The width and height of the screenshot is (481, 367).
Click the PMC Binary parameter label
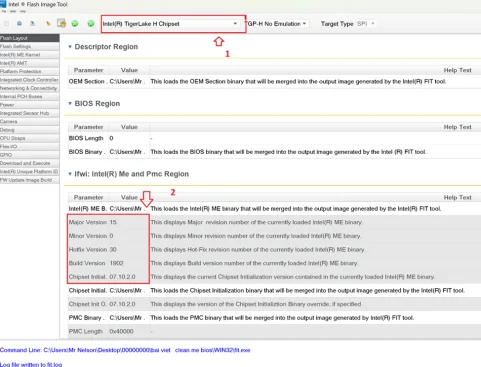pyautogui.click(x=86, y=318)
